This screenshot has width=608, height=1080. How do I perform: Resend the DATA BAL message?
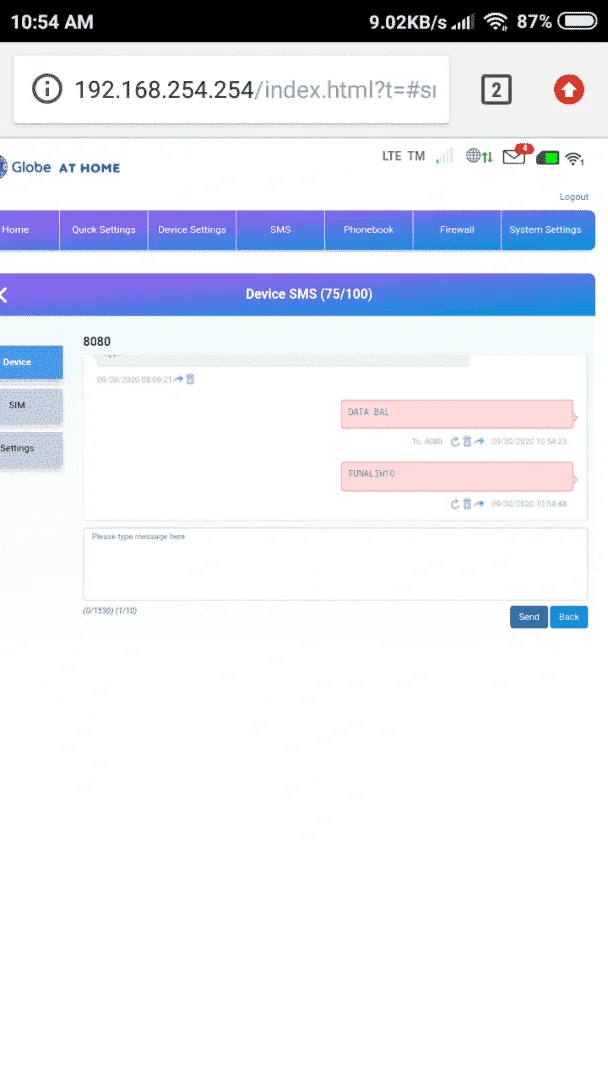coord(455,442)
